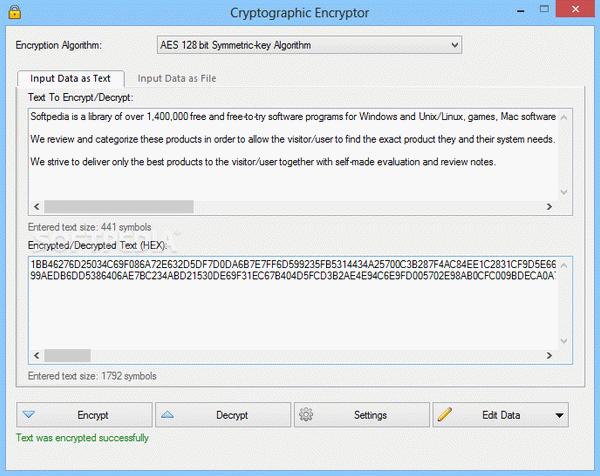The width and height of the screenshot is (600, 476).
Task: Open the Settings dialog
Action: (362, 415)
